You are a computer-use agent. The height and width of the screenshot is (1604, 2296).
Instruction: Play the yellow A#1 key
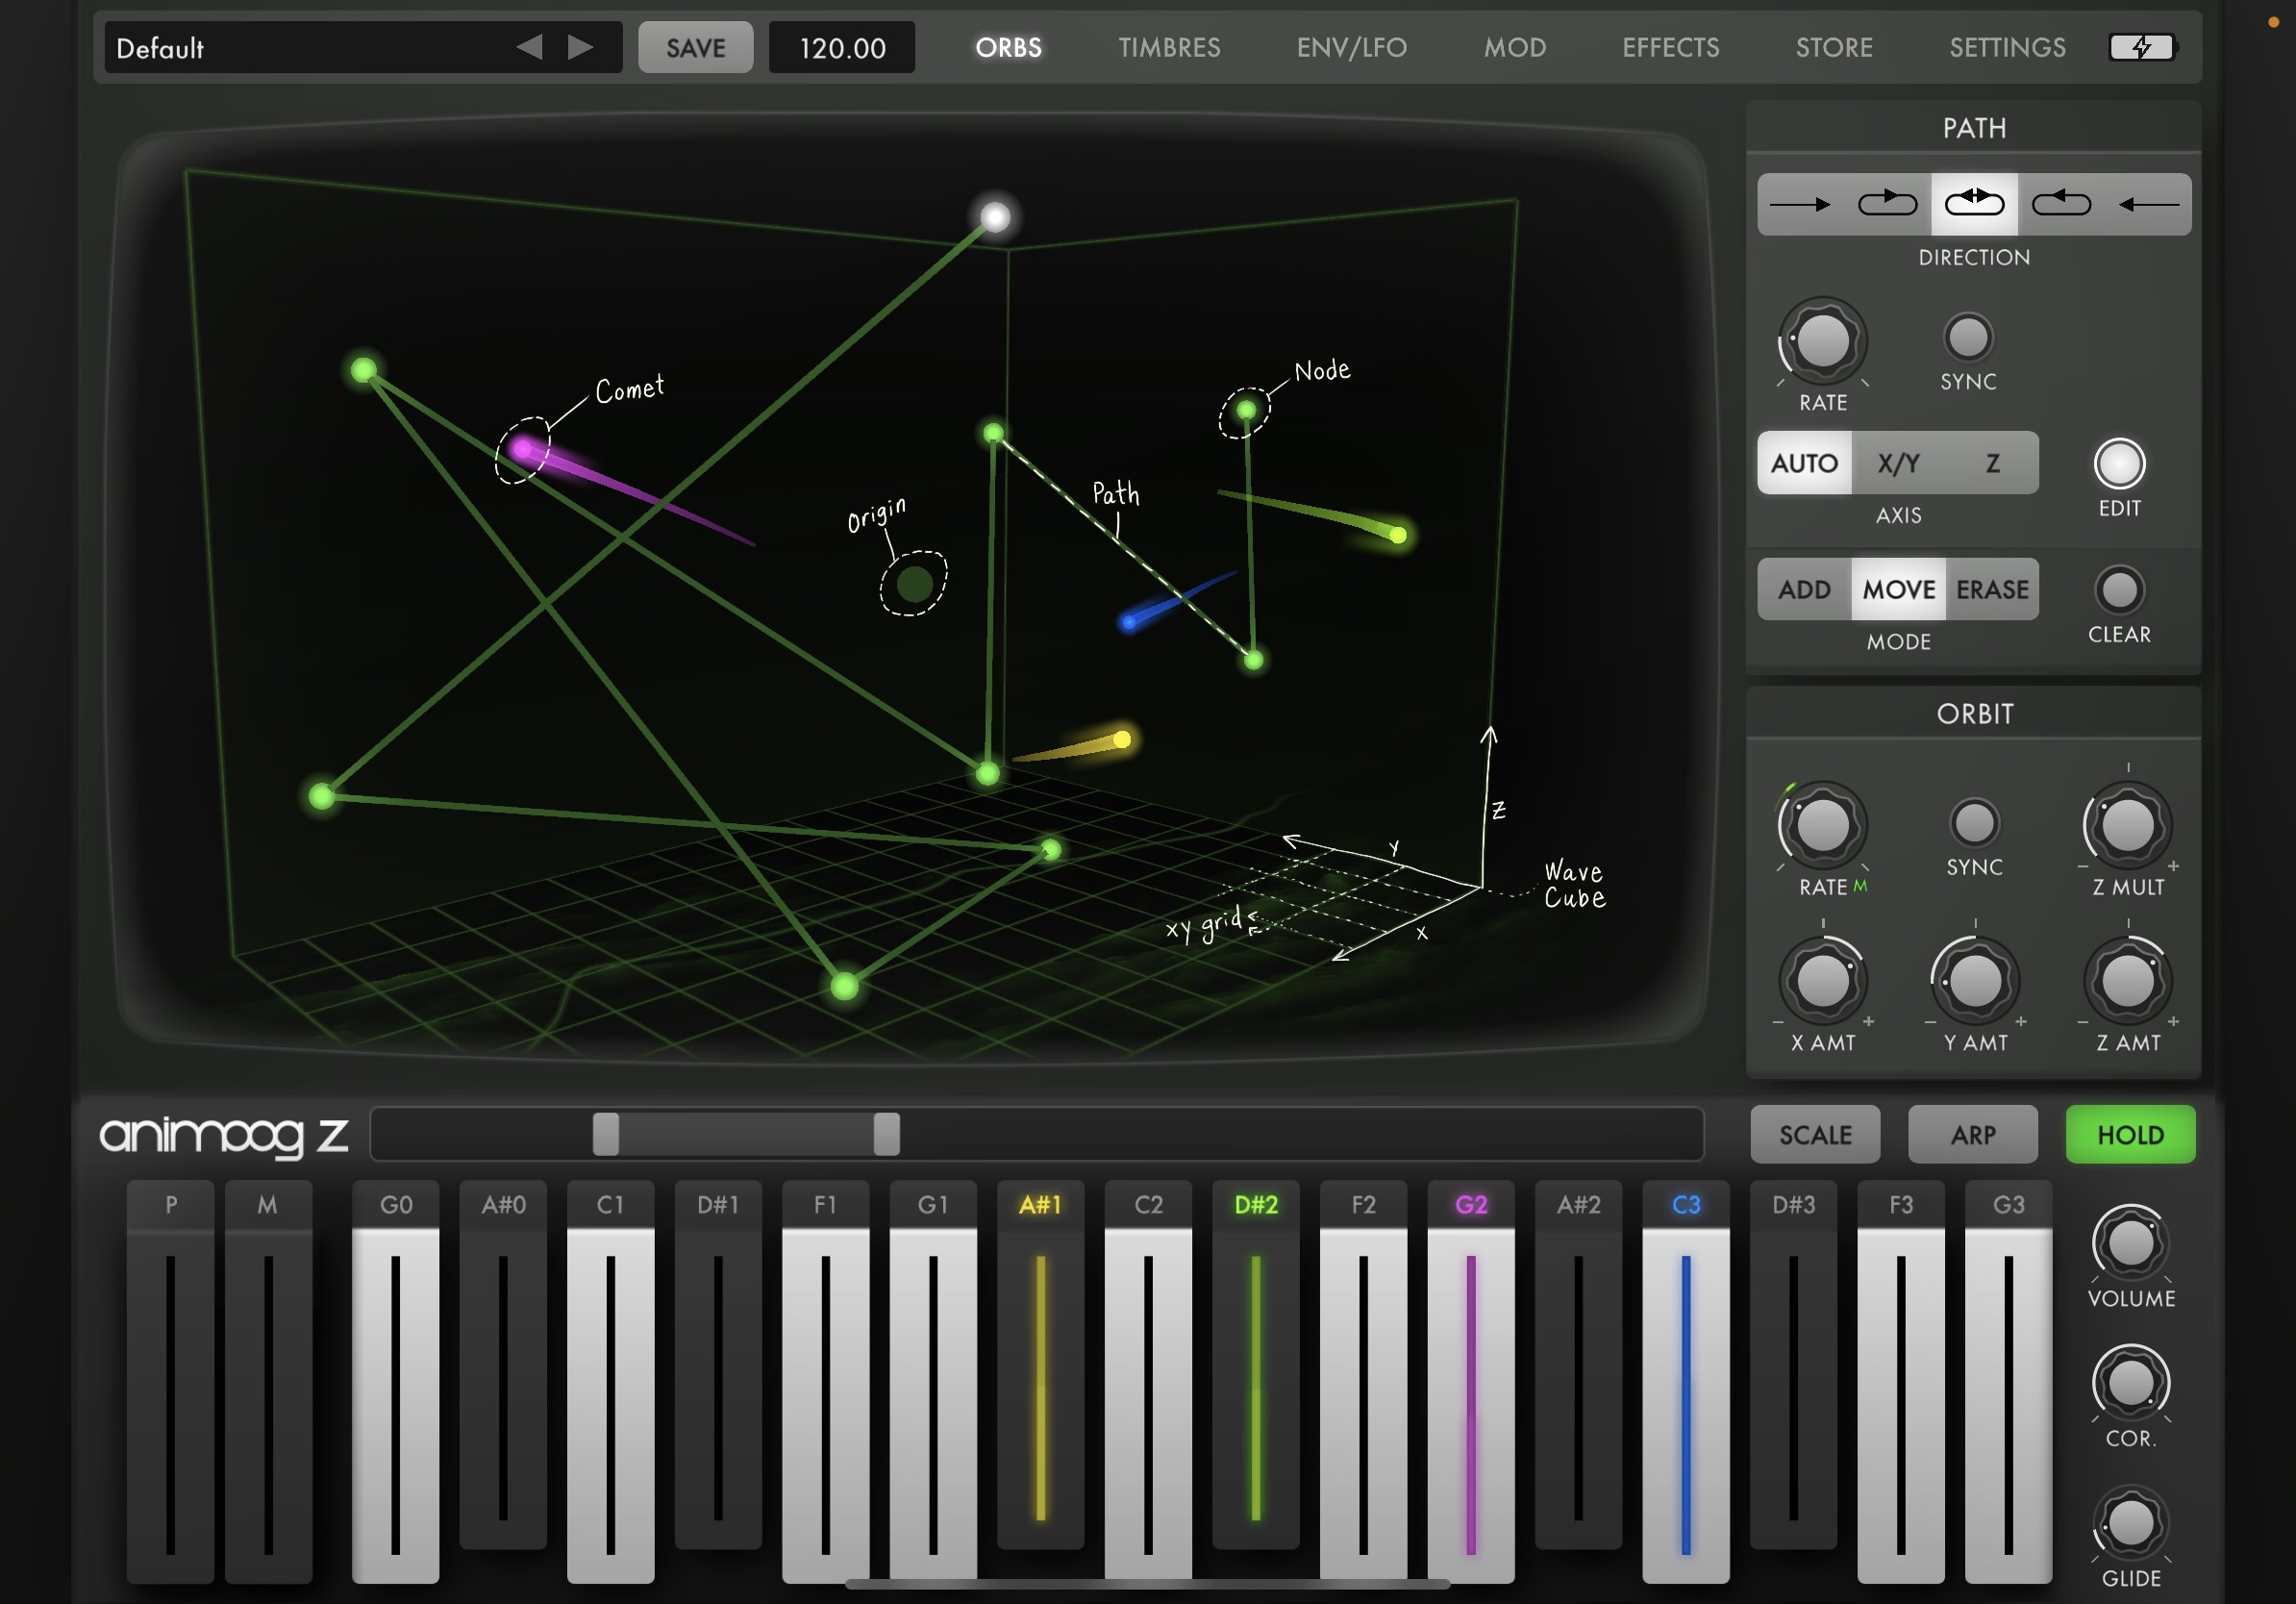click(x=1040, y=1365)
